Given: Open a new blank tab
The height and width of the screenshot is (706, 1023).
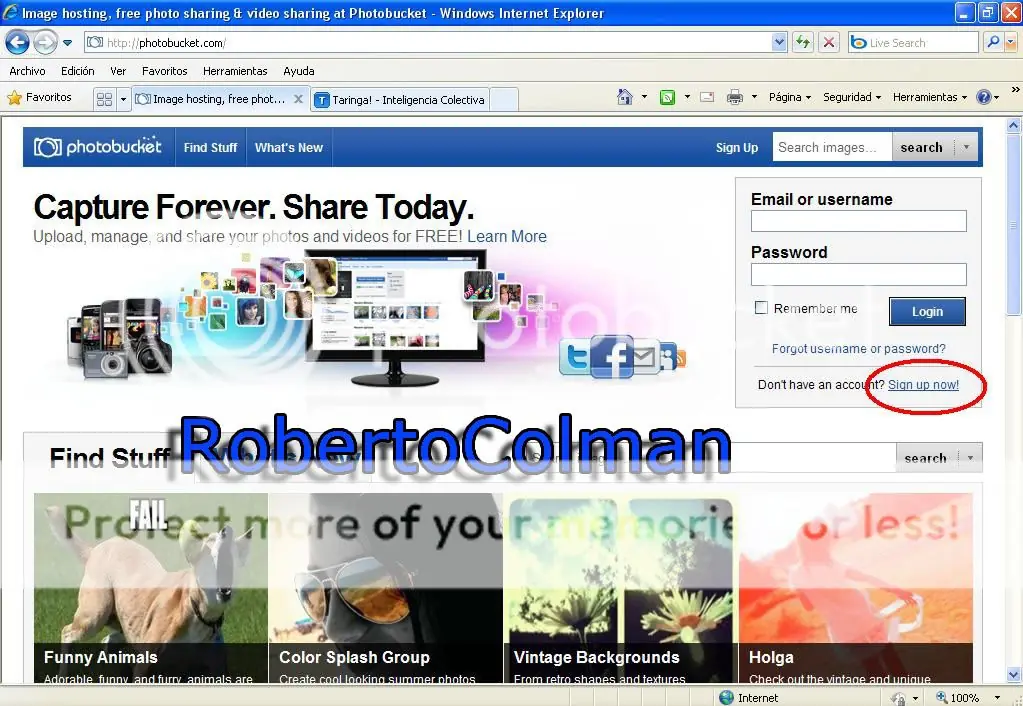Looking at the screenshot, I should 504,100.
